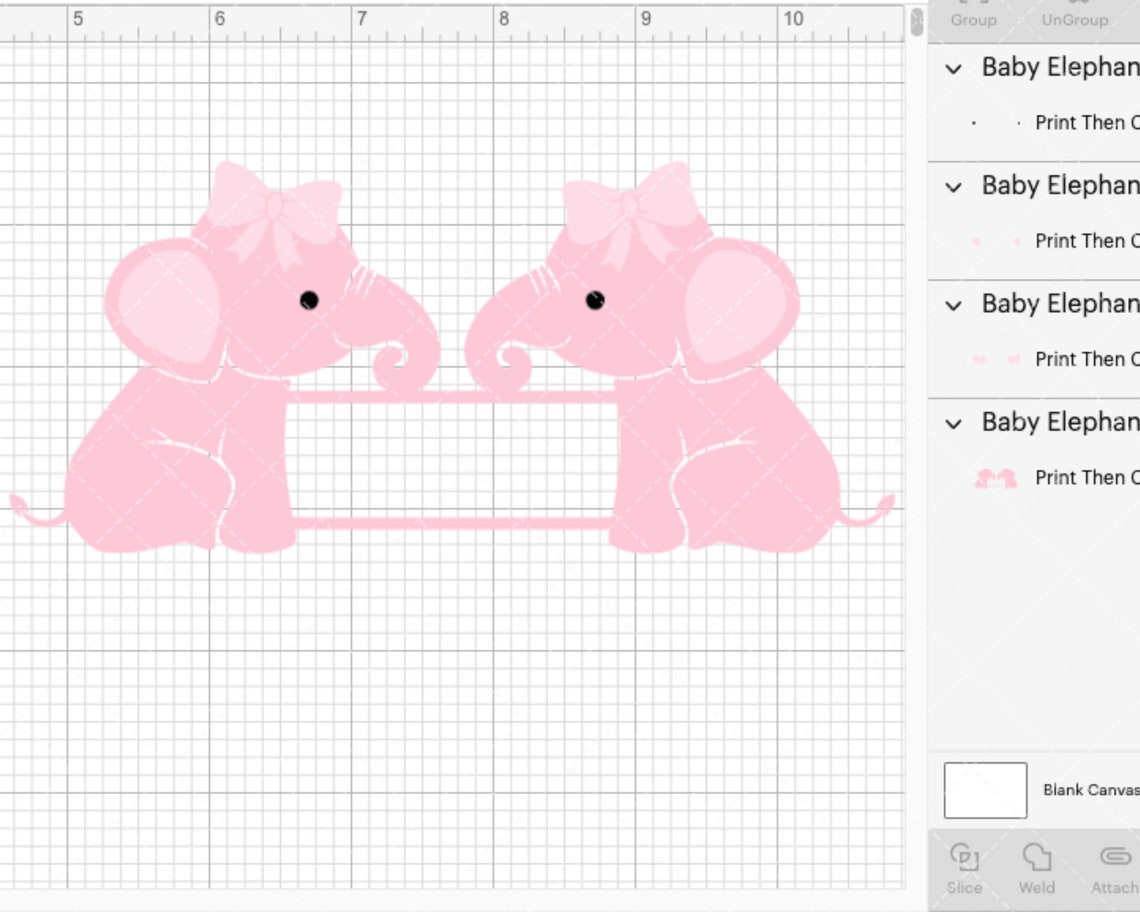Open the Blank Canvas color swatch
This screenshot has width=1140, height=912.
click(x=985, y=789)
